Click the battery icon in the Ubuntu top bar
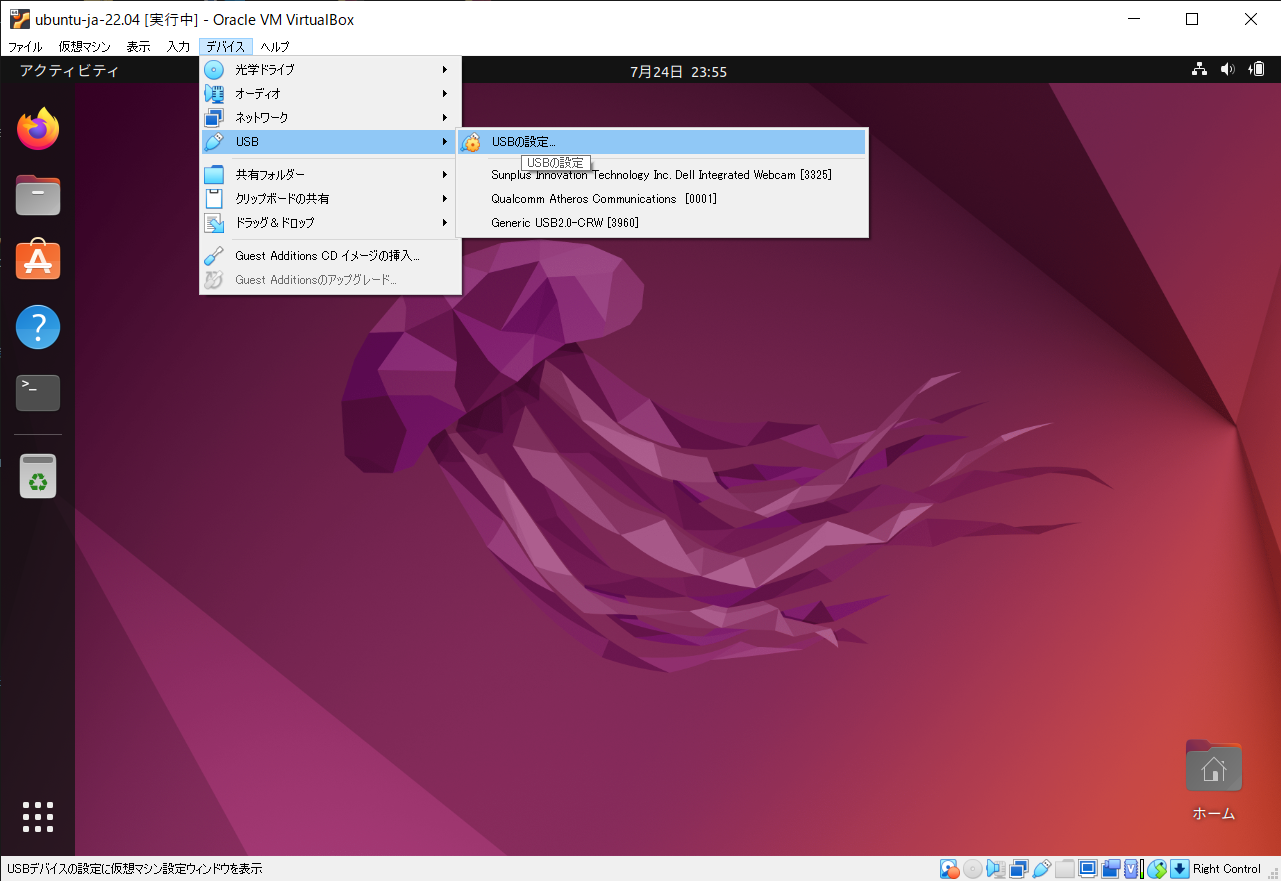This screenshot has height=881, width=1281. [1257, 70]
